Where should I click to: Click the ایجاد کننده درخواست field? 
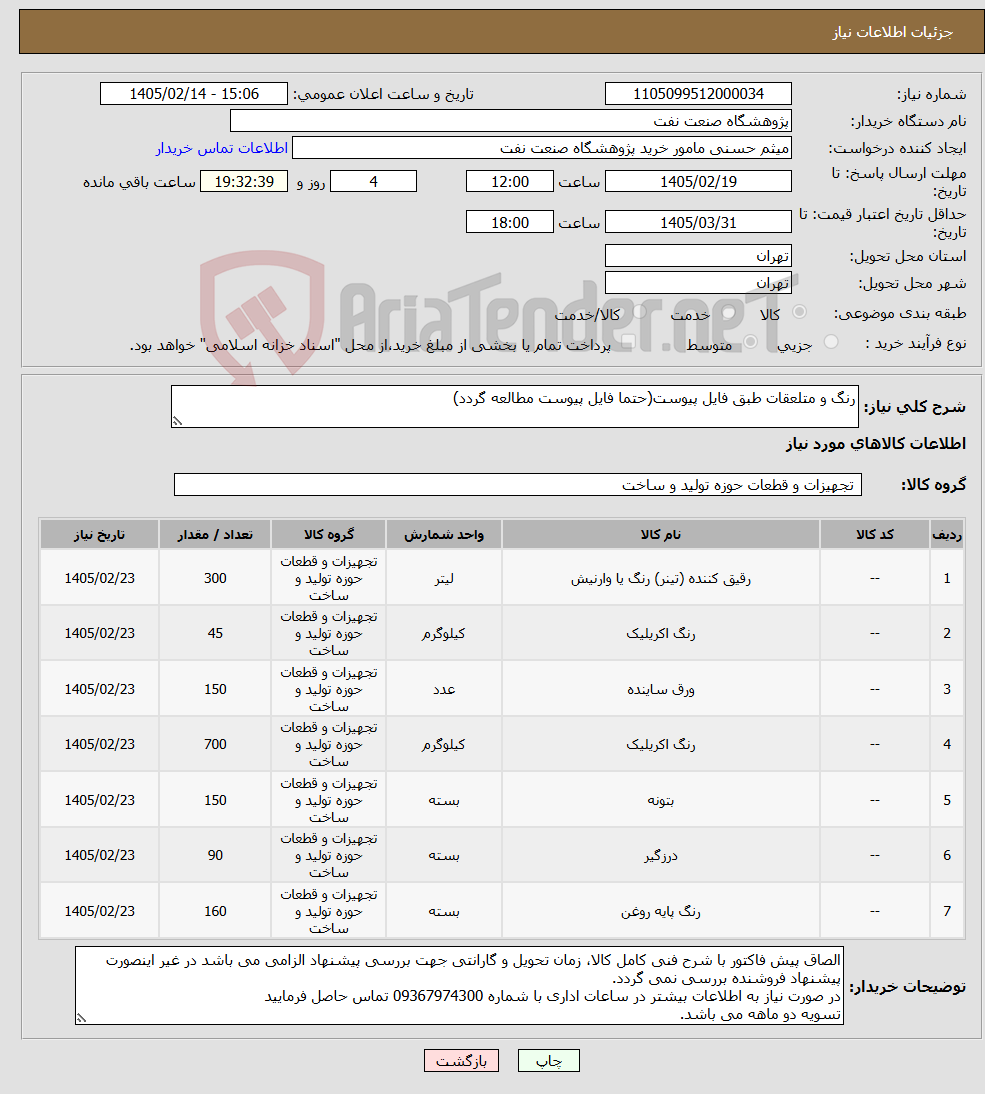click(x=542, y=148)
